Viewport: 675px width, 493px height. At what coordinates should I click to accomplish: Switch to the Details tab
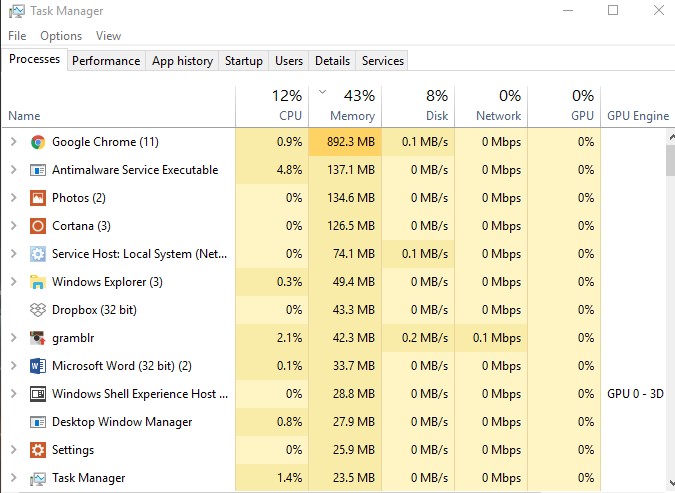pyautogui.click(x=332, y=61)
